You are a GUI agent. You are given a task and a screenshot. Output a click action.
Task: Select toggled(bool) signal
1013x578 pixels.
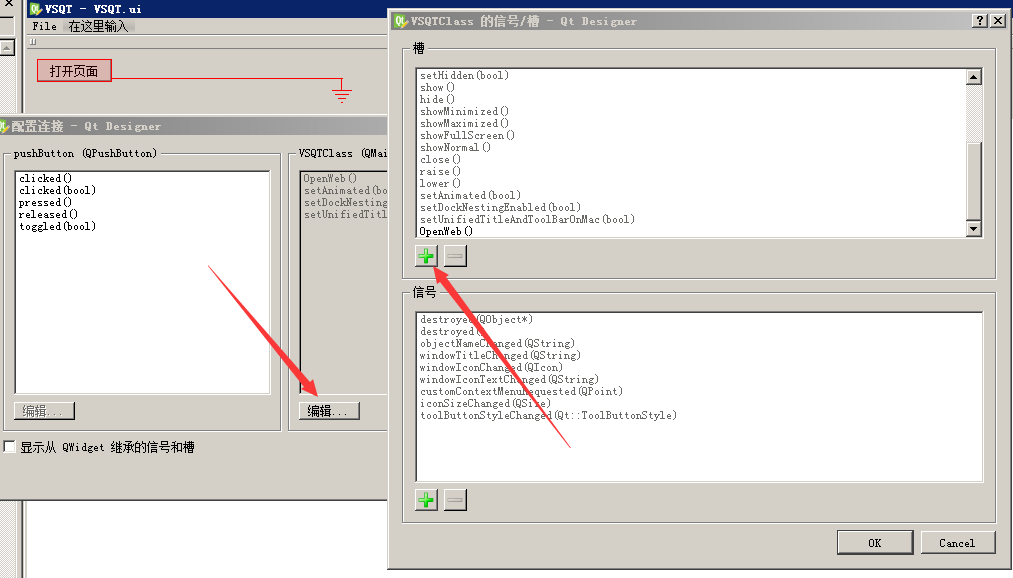[x=57, y=227]
